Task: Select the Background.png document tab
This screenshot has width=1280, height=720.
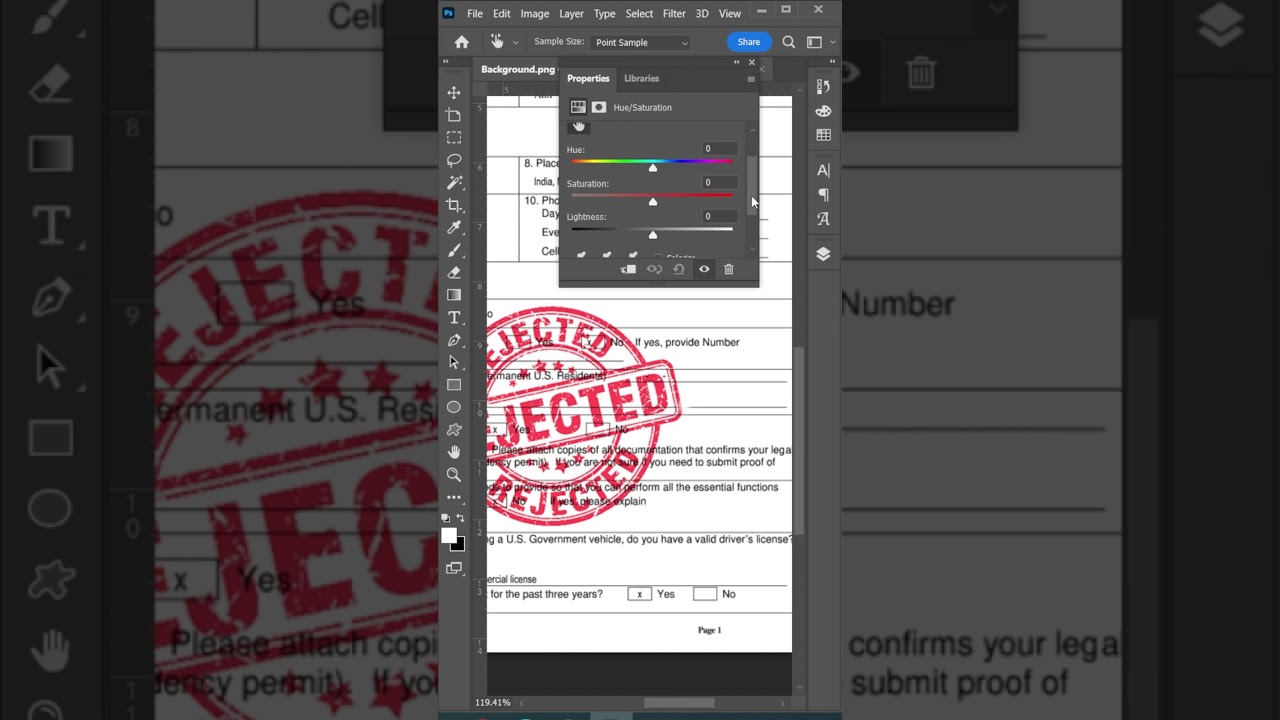Action: 517,69
